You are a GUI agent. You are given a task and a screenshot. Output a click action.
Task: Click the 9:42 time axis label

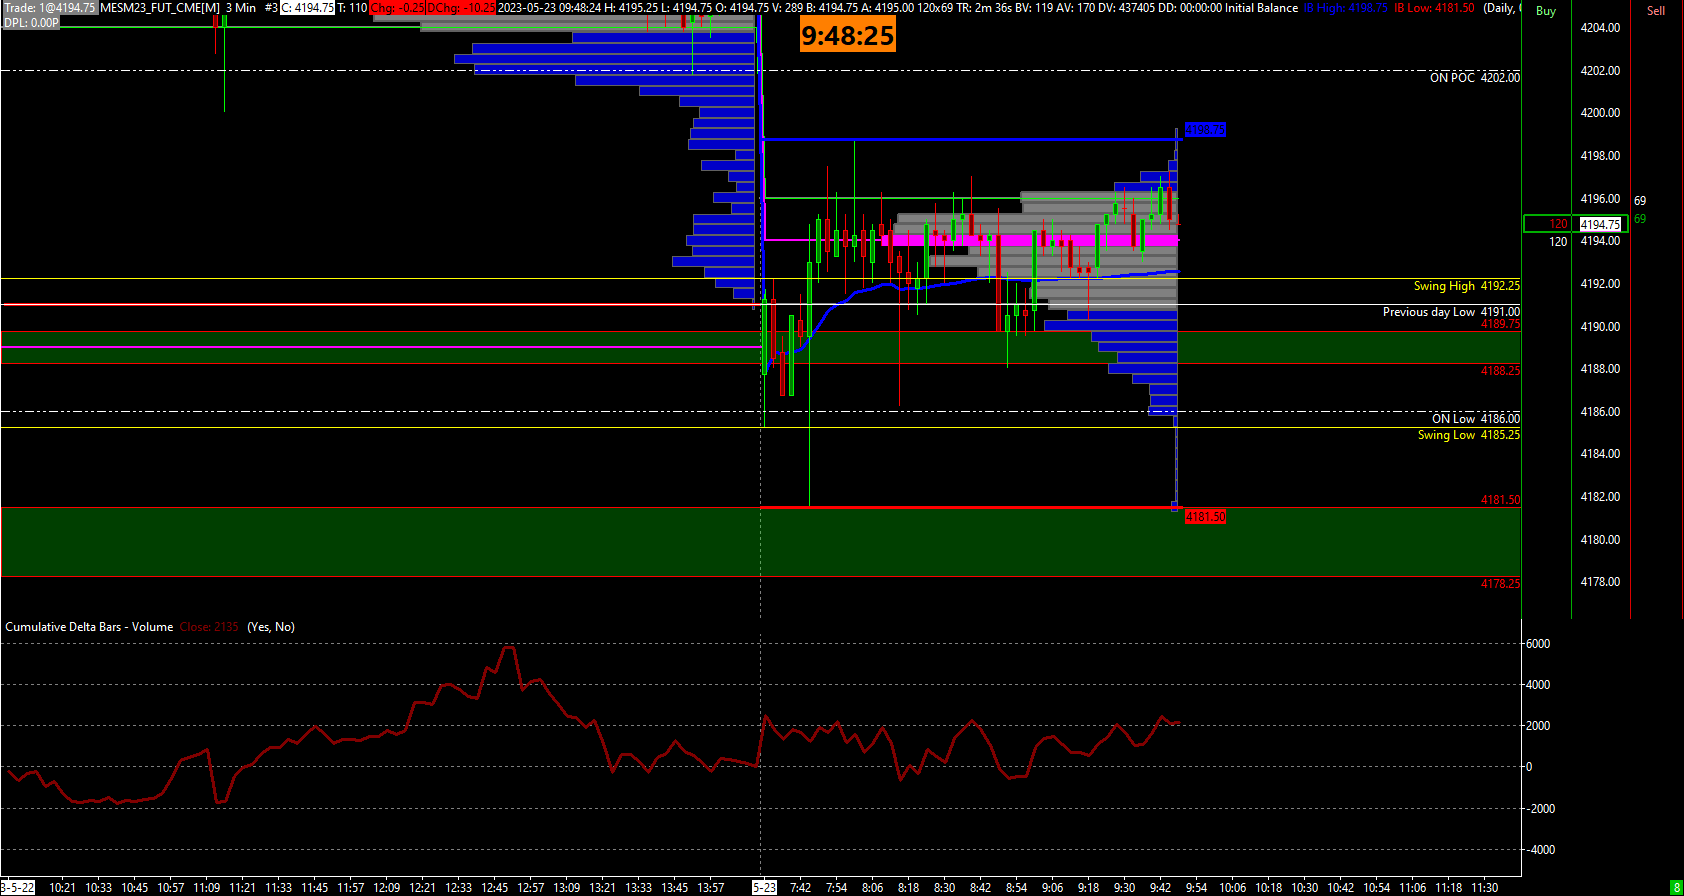[x=1160, y=887]
